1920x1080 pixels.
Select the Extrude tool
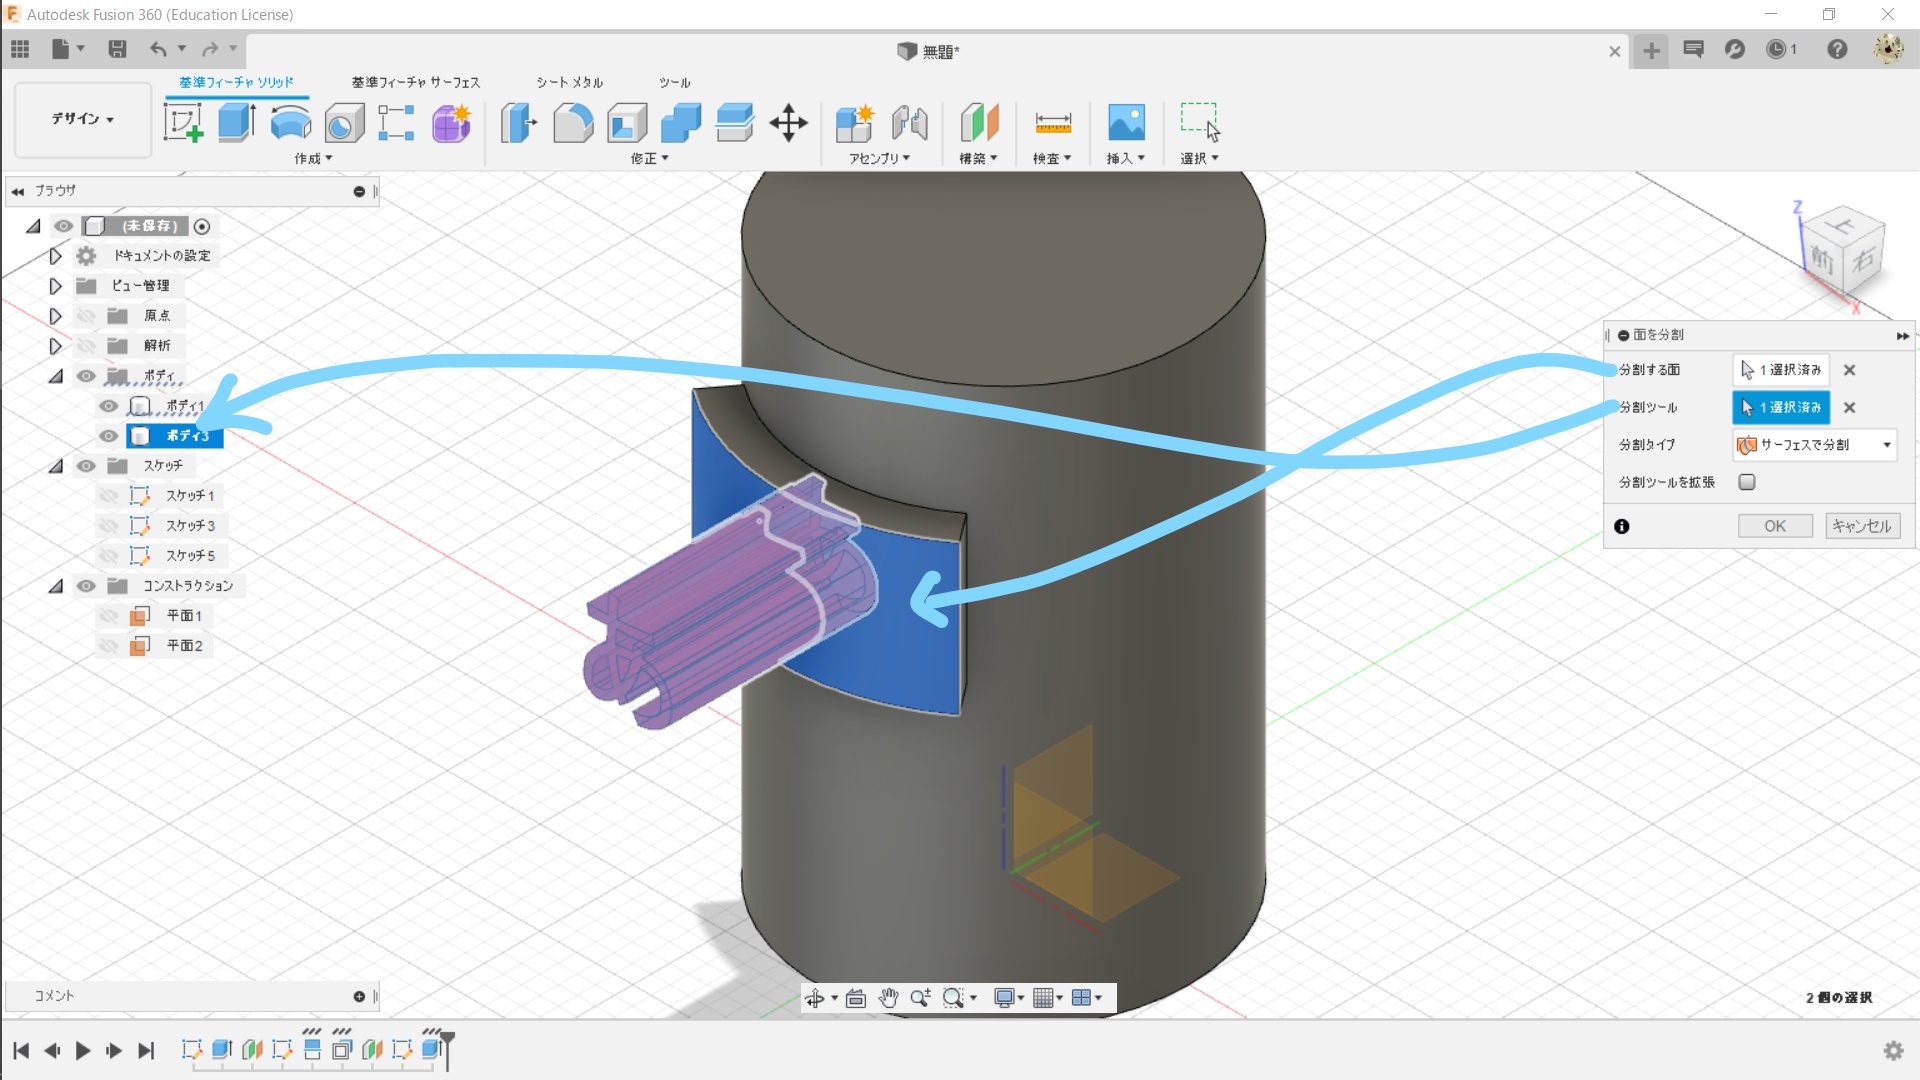coord(237,123)
